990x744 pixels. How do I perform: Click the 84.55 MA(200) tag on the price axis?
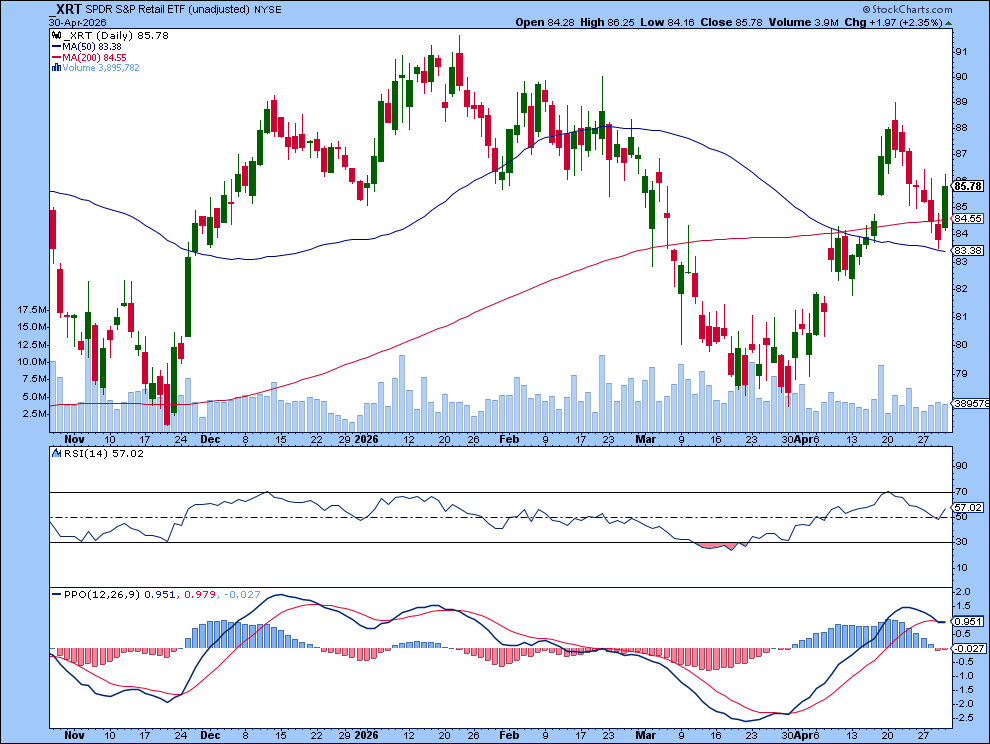968,219
